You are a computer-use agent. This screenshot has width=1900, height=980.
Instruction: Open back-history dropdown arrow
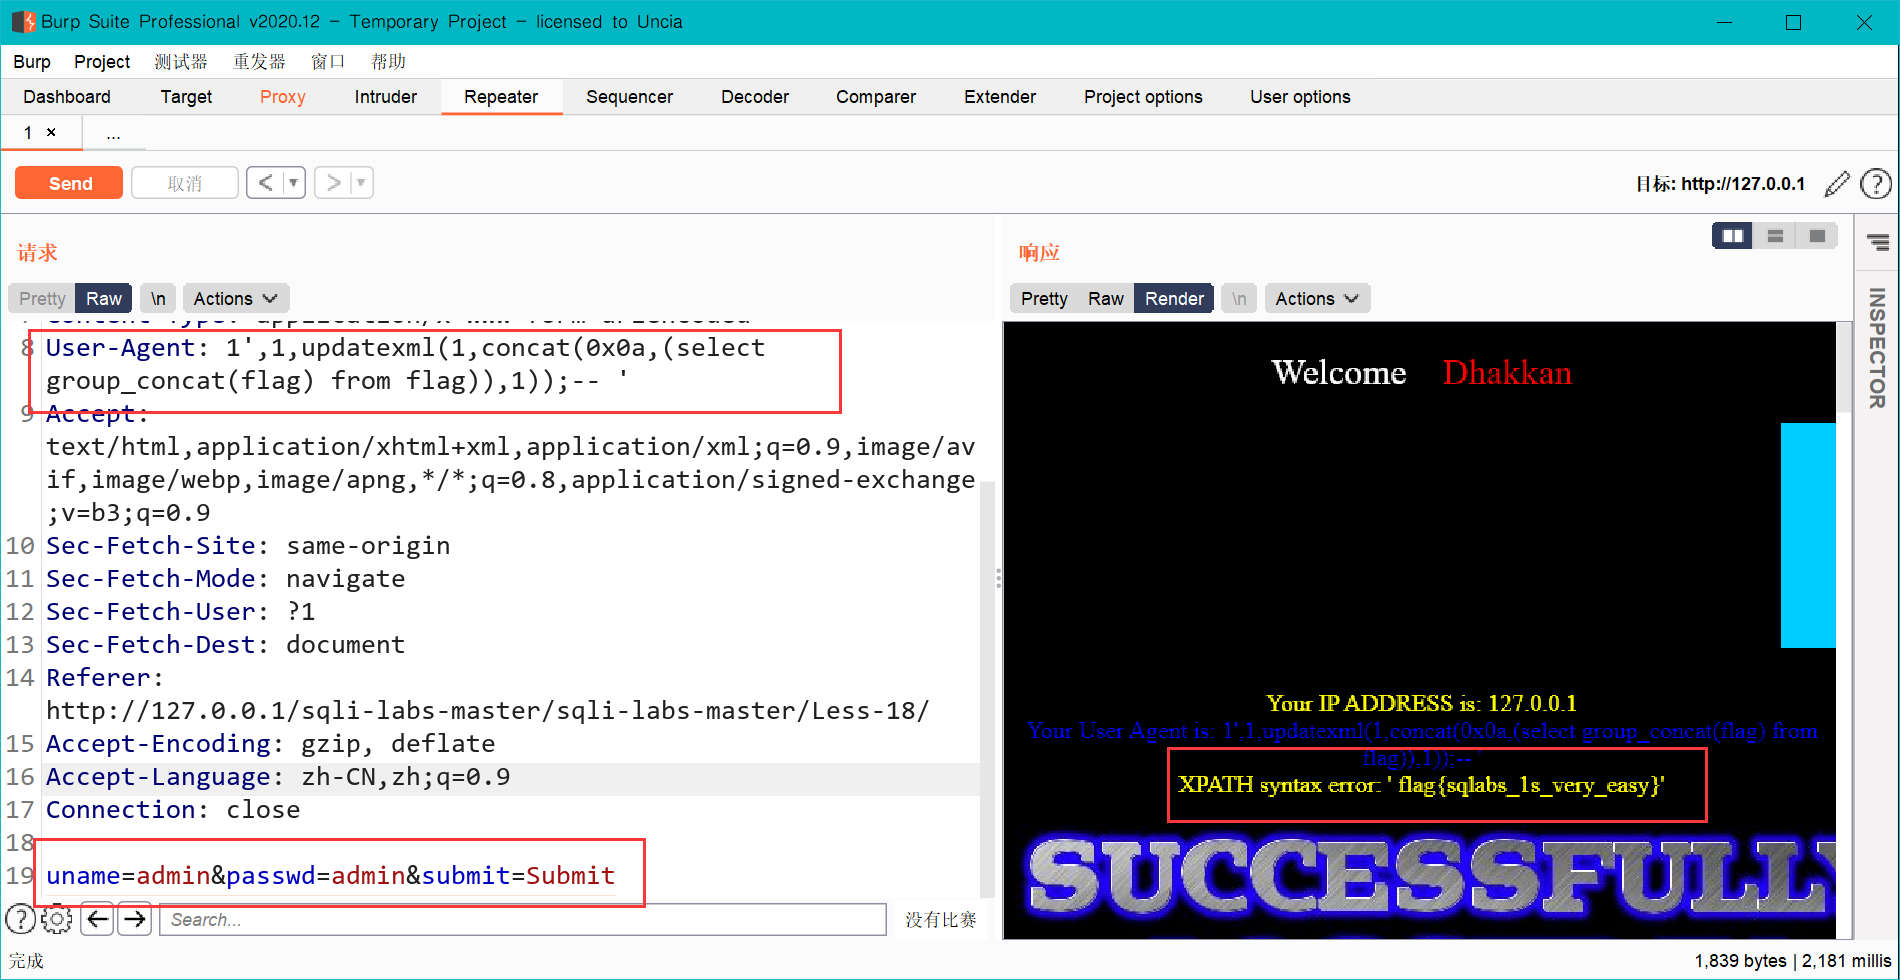(294, 183)
